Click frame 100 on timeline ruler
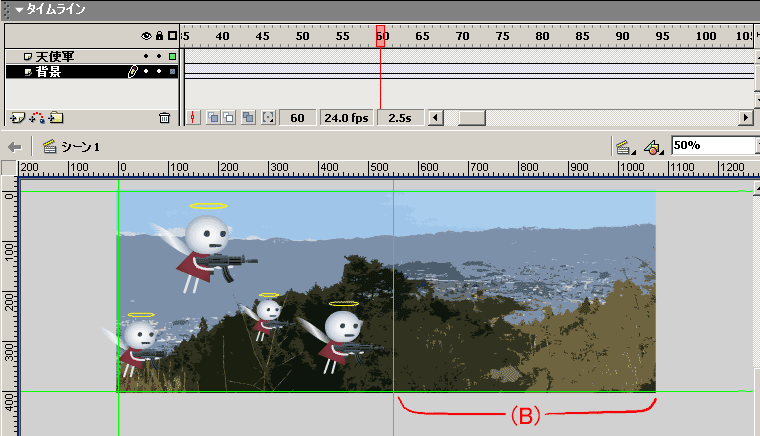The width and height of the screenshot is (760, 436). pos(706,36)
